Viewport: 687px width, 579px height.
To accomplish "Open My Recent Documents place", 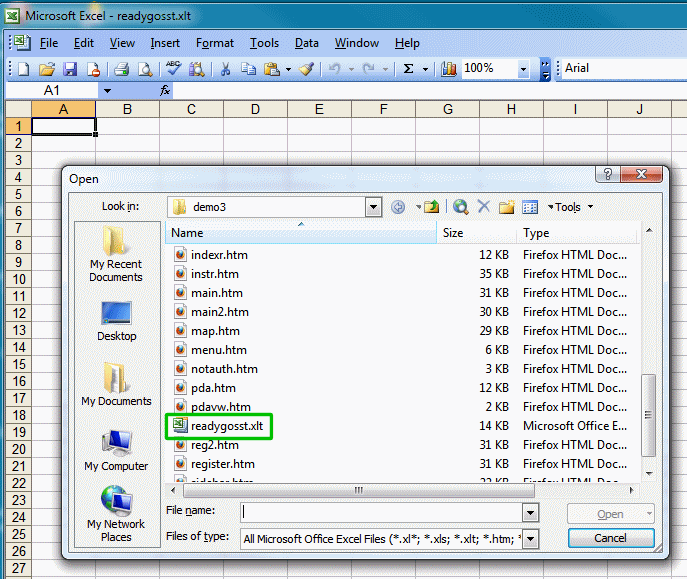I will (116, 255).
